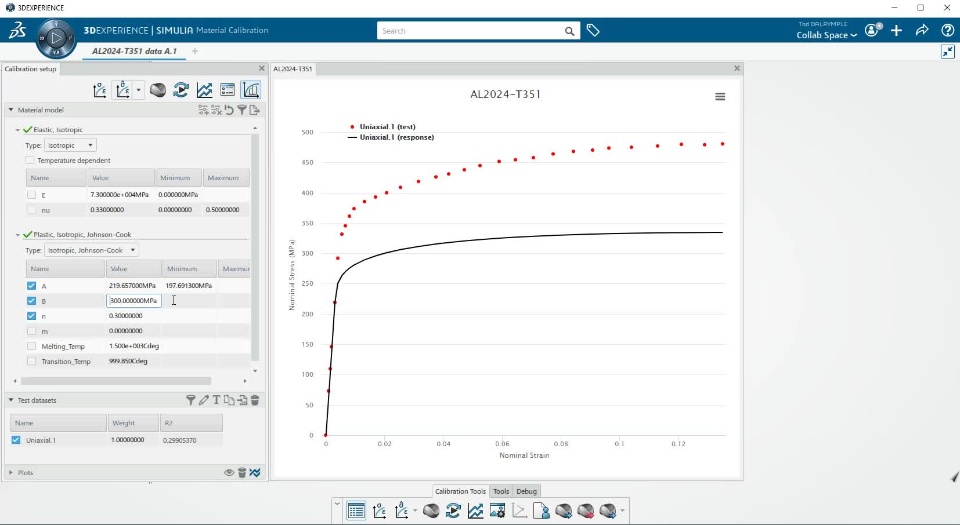Uncheck the checkbox for parameter n
960x525 pixels.
[x=31, y=316]
